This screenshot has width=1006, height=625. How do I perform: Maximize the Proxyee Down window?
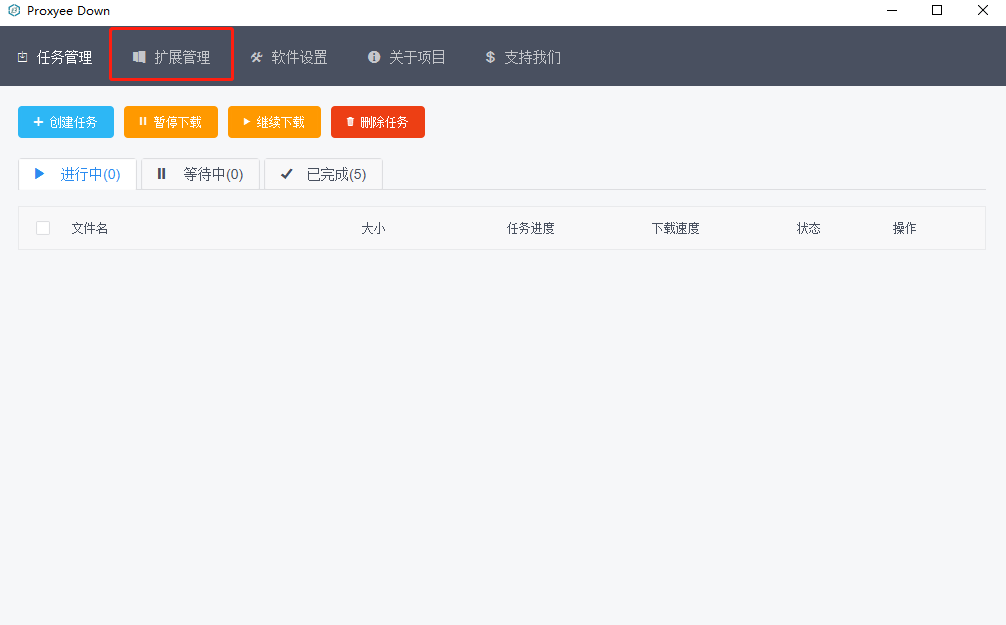[937, 10]
